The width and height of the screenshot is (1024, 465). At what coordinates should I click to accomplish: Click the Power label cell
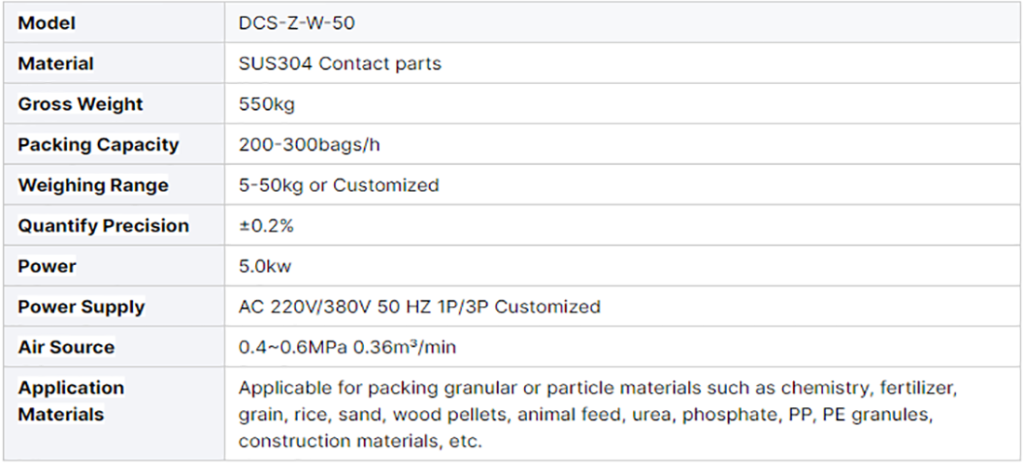(x=47, y=266)
